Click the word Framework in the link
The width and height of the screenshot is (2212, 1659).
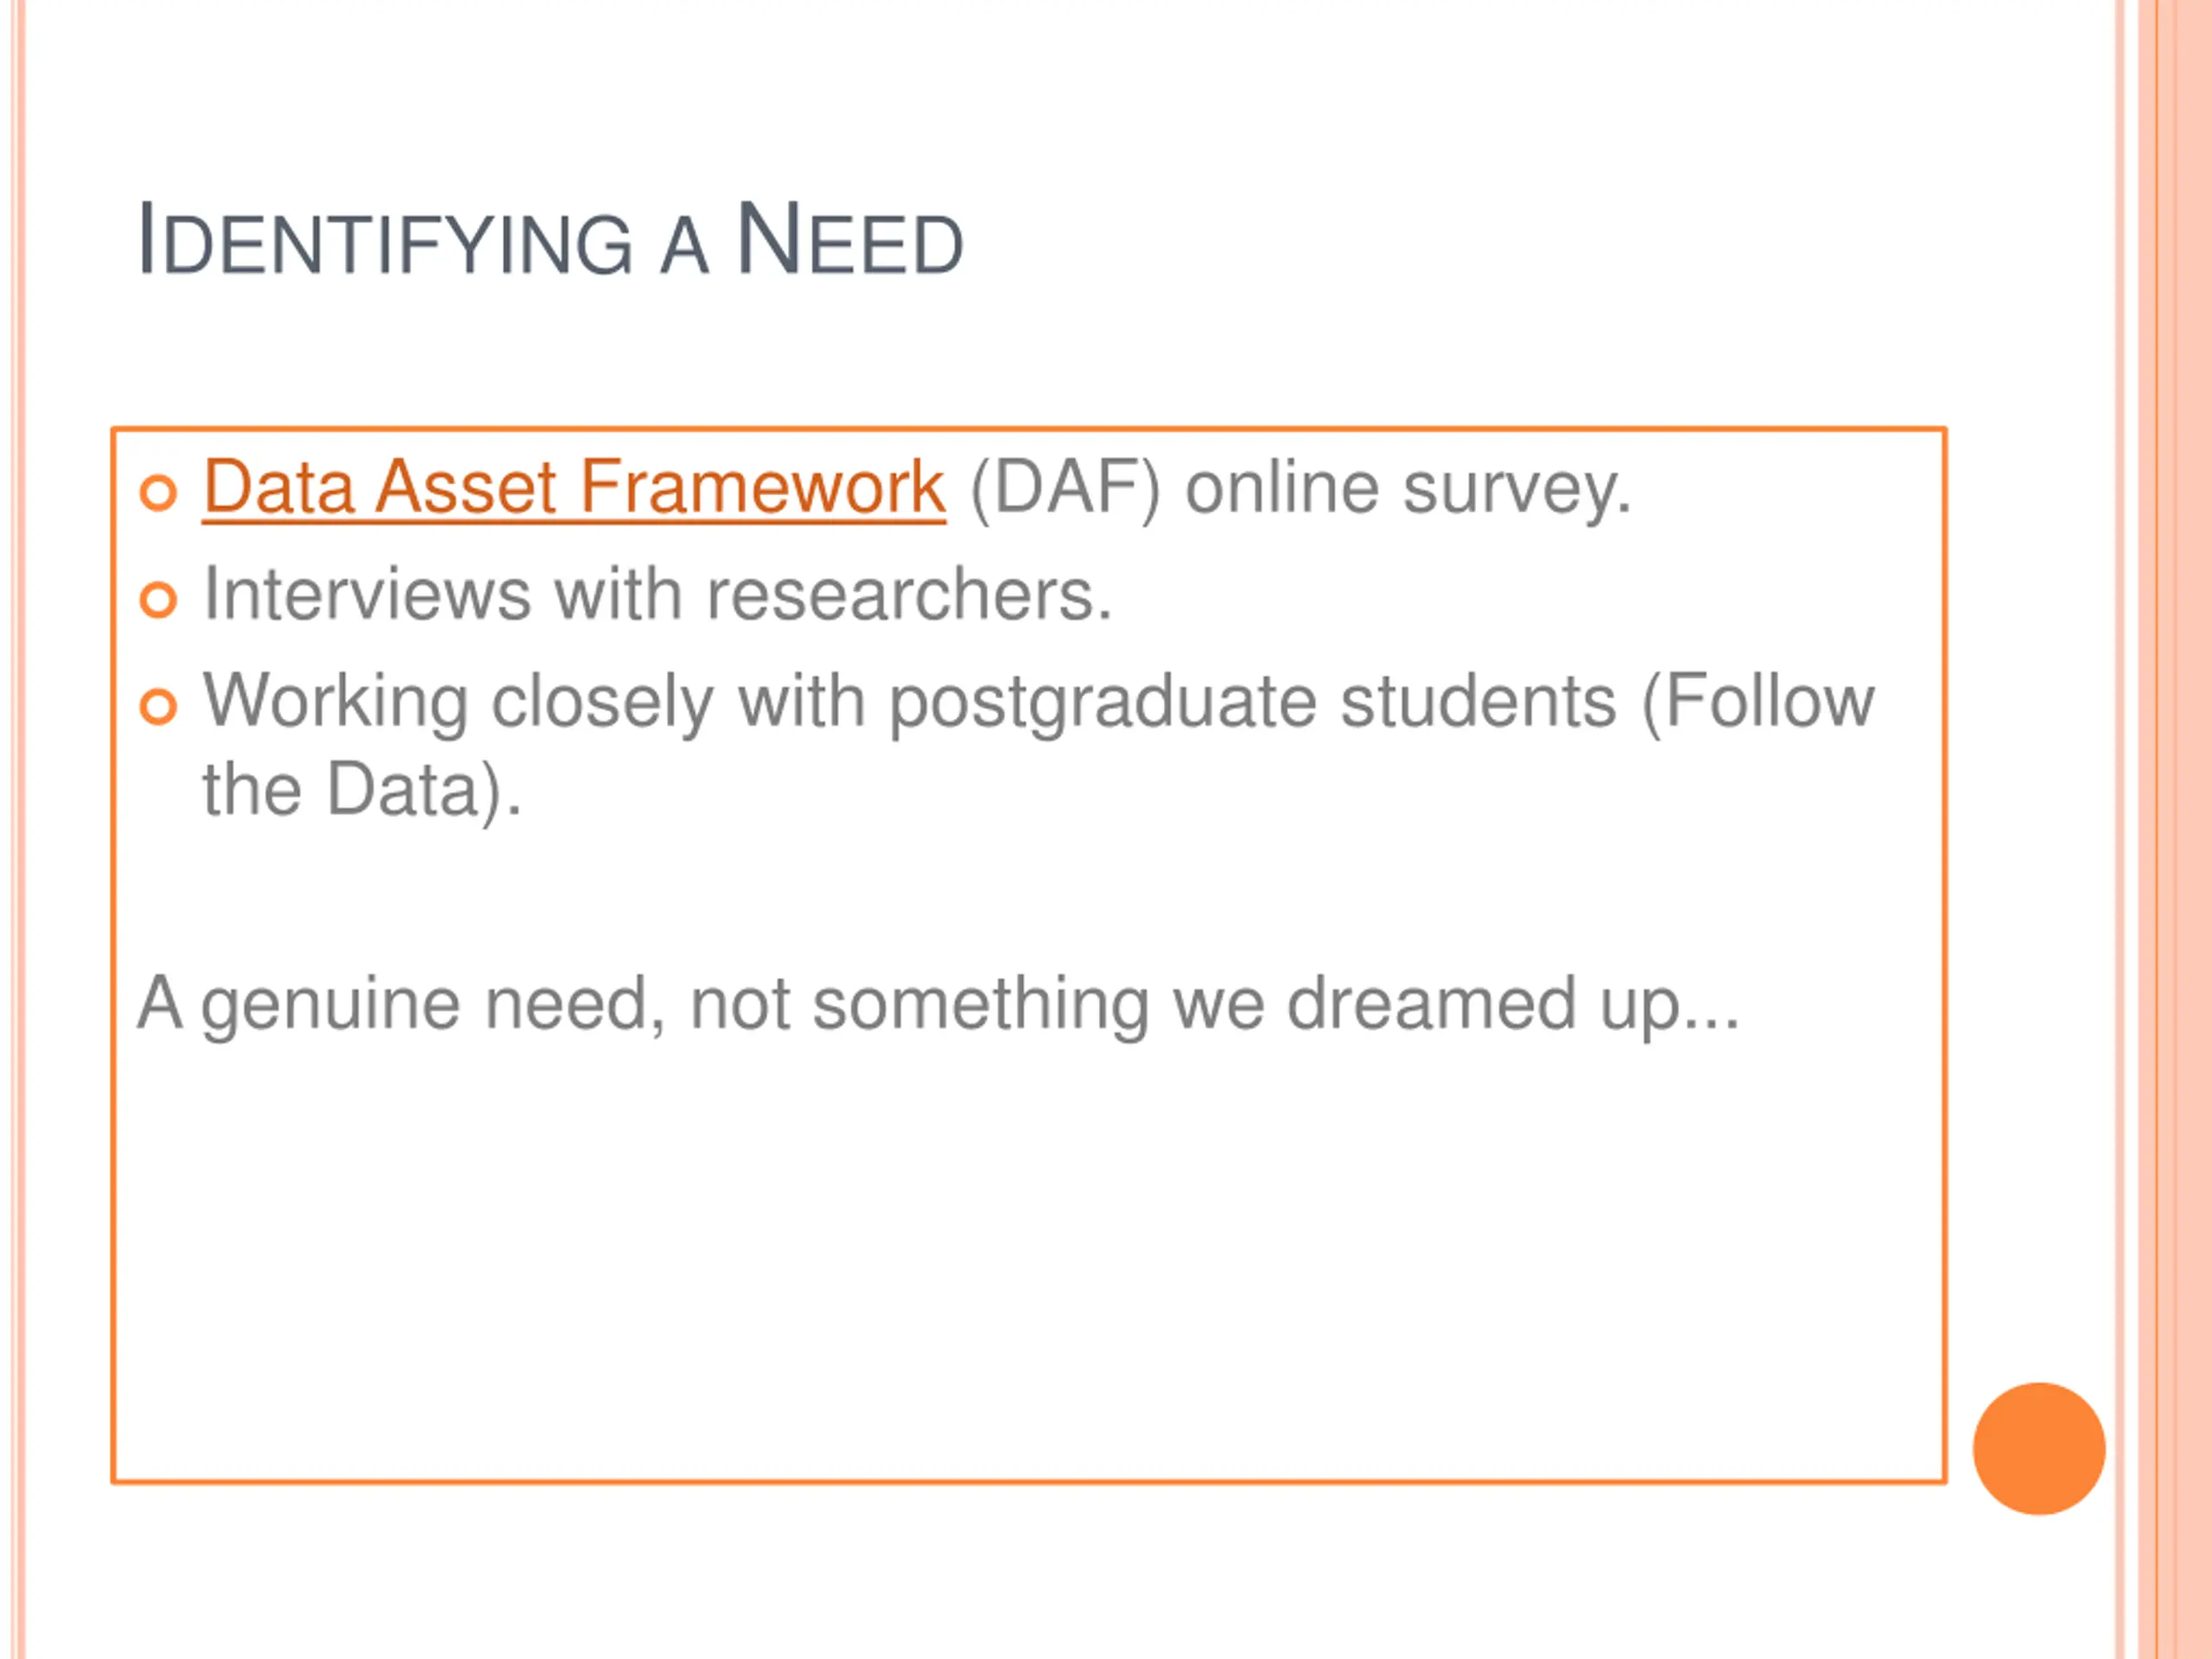pos(762,488)
